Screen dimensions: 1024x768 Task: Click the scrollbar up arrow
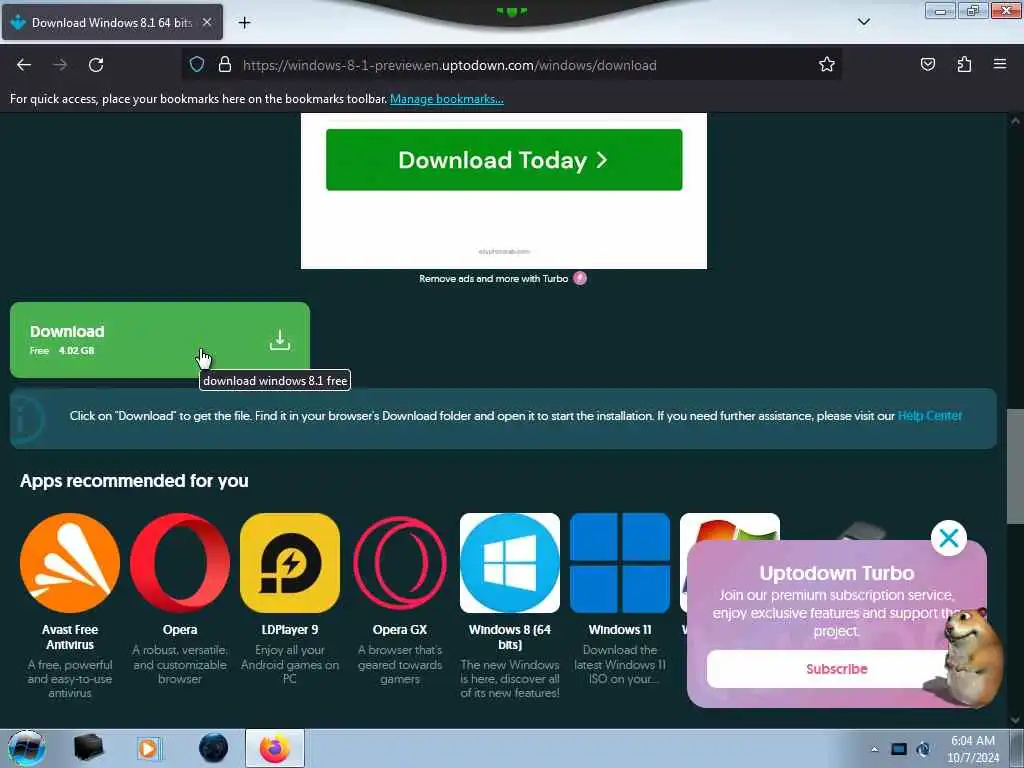[x=1015, y=121]
